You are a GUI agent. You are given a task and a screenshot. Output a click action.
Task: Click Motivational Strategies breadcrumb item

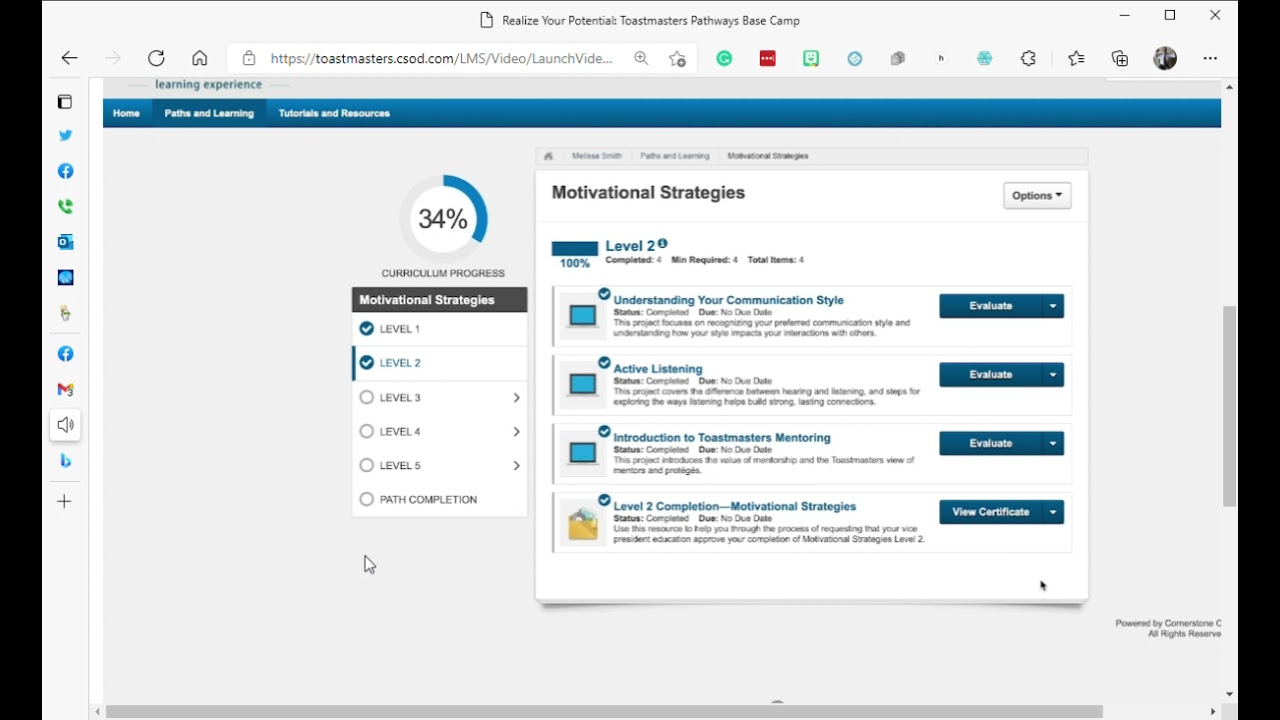point(768,156)
